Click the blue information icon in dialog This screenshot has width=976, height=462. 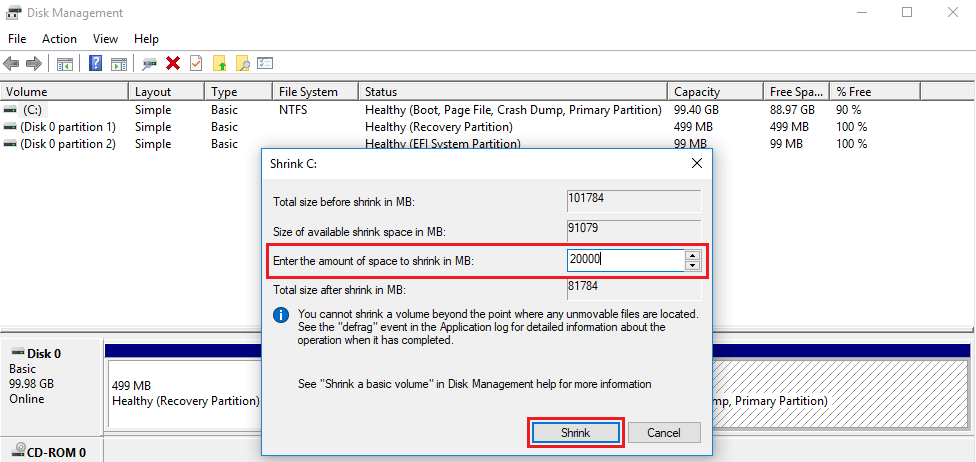click(x=281, y=314)
